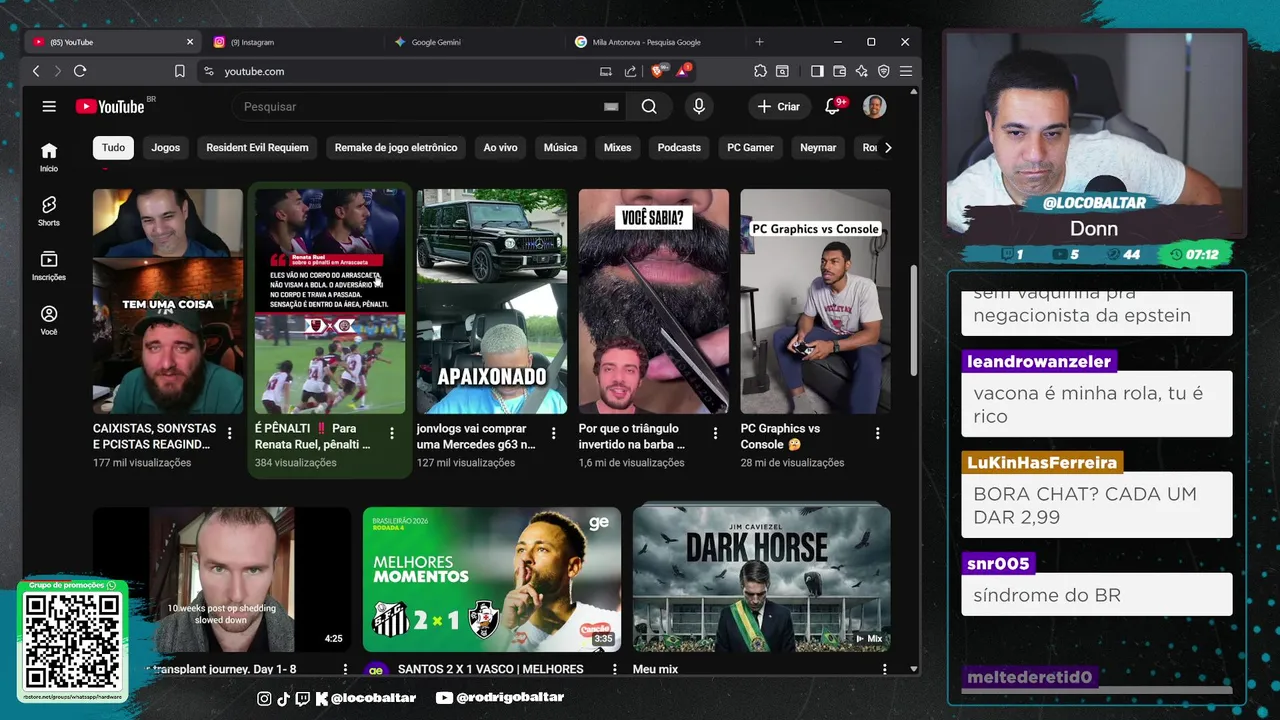The height and width of the screenshot is (720, 1280).
Task: Select the Jogos filter chip
Action: tap(166, 147)
